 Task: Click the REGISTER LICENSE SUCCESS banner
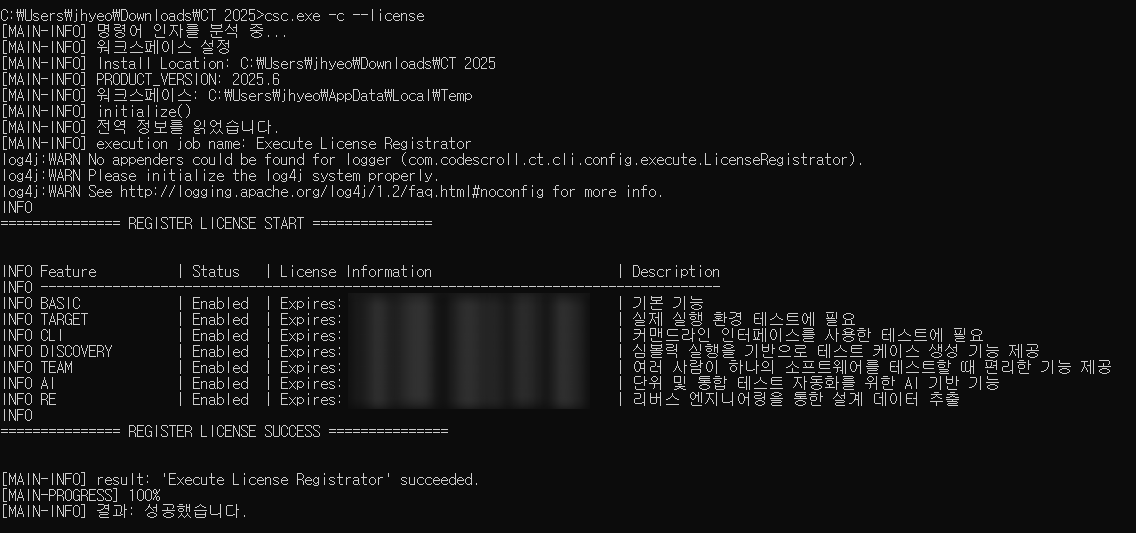tap(224, 432)
